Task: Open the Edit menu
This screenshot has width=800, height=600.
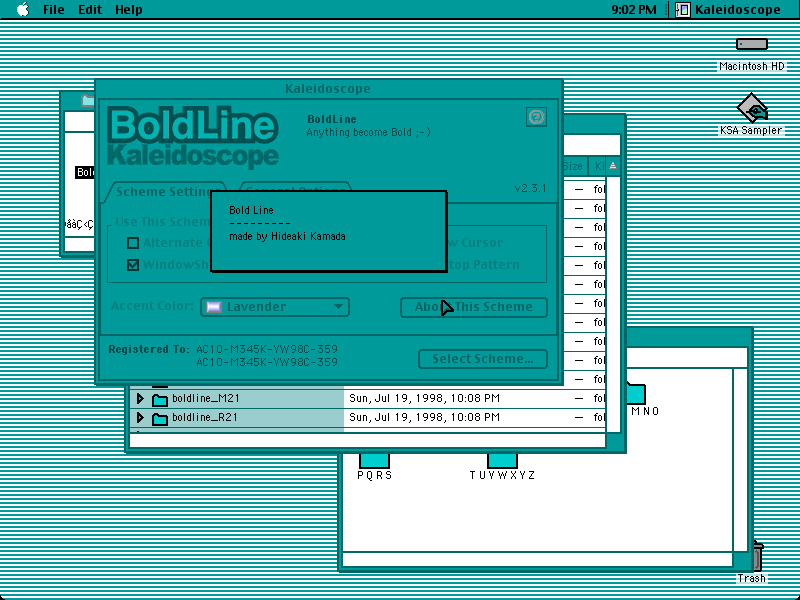Action: point(90,10)
